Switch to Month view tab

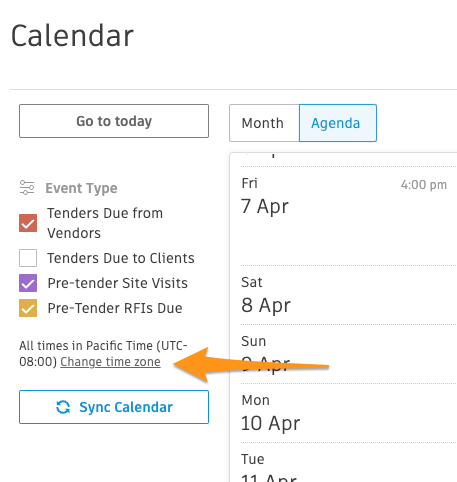click(264, 123)
